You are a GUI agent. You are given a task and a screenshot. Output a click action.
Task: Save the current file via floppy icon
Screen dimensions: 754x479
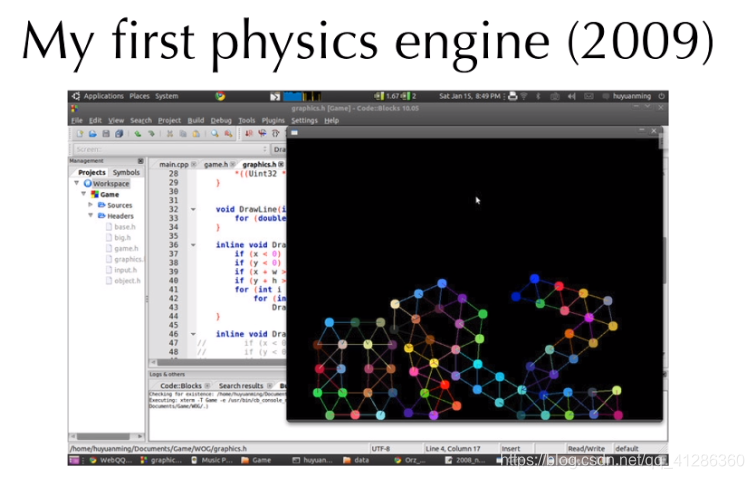106,134
